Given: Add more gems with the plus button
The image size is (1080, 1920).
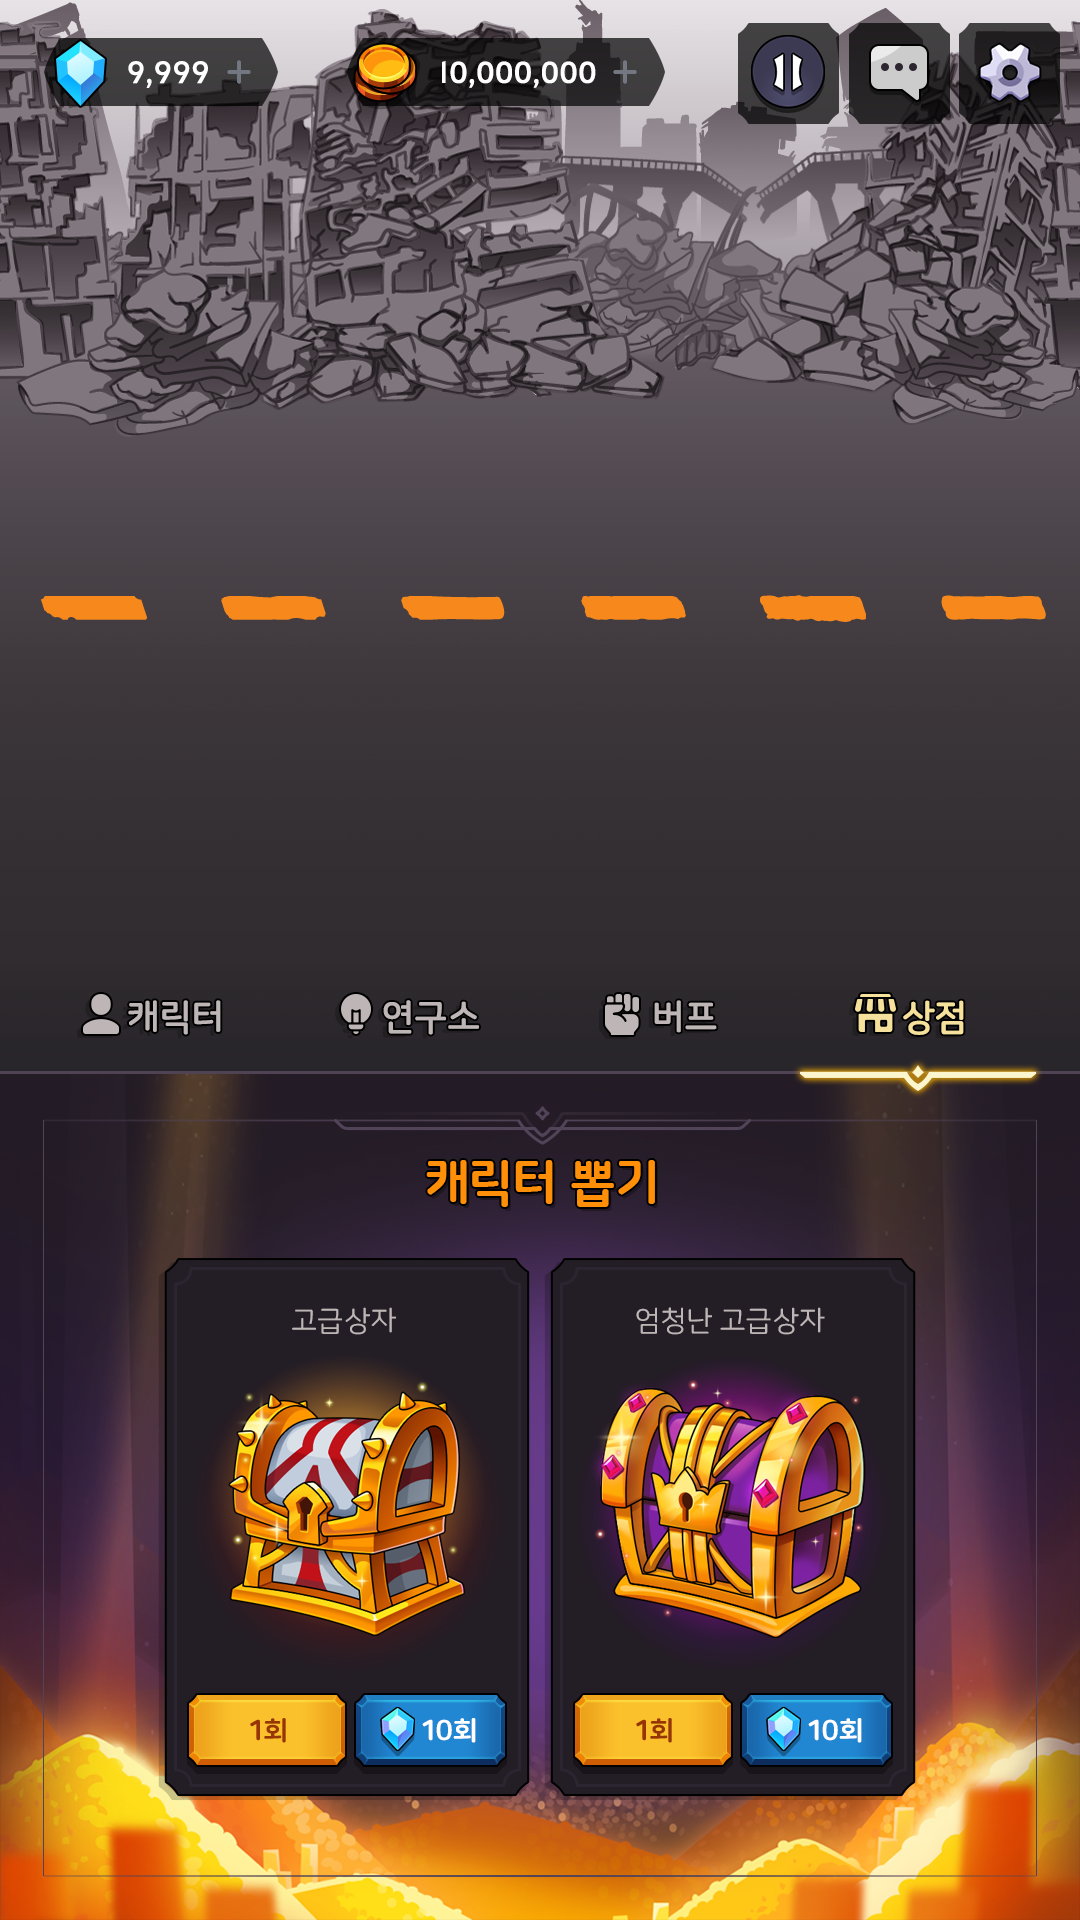Looking at the screenshot, I should click(238, 72).
